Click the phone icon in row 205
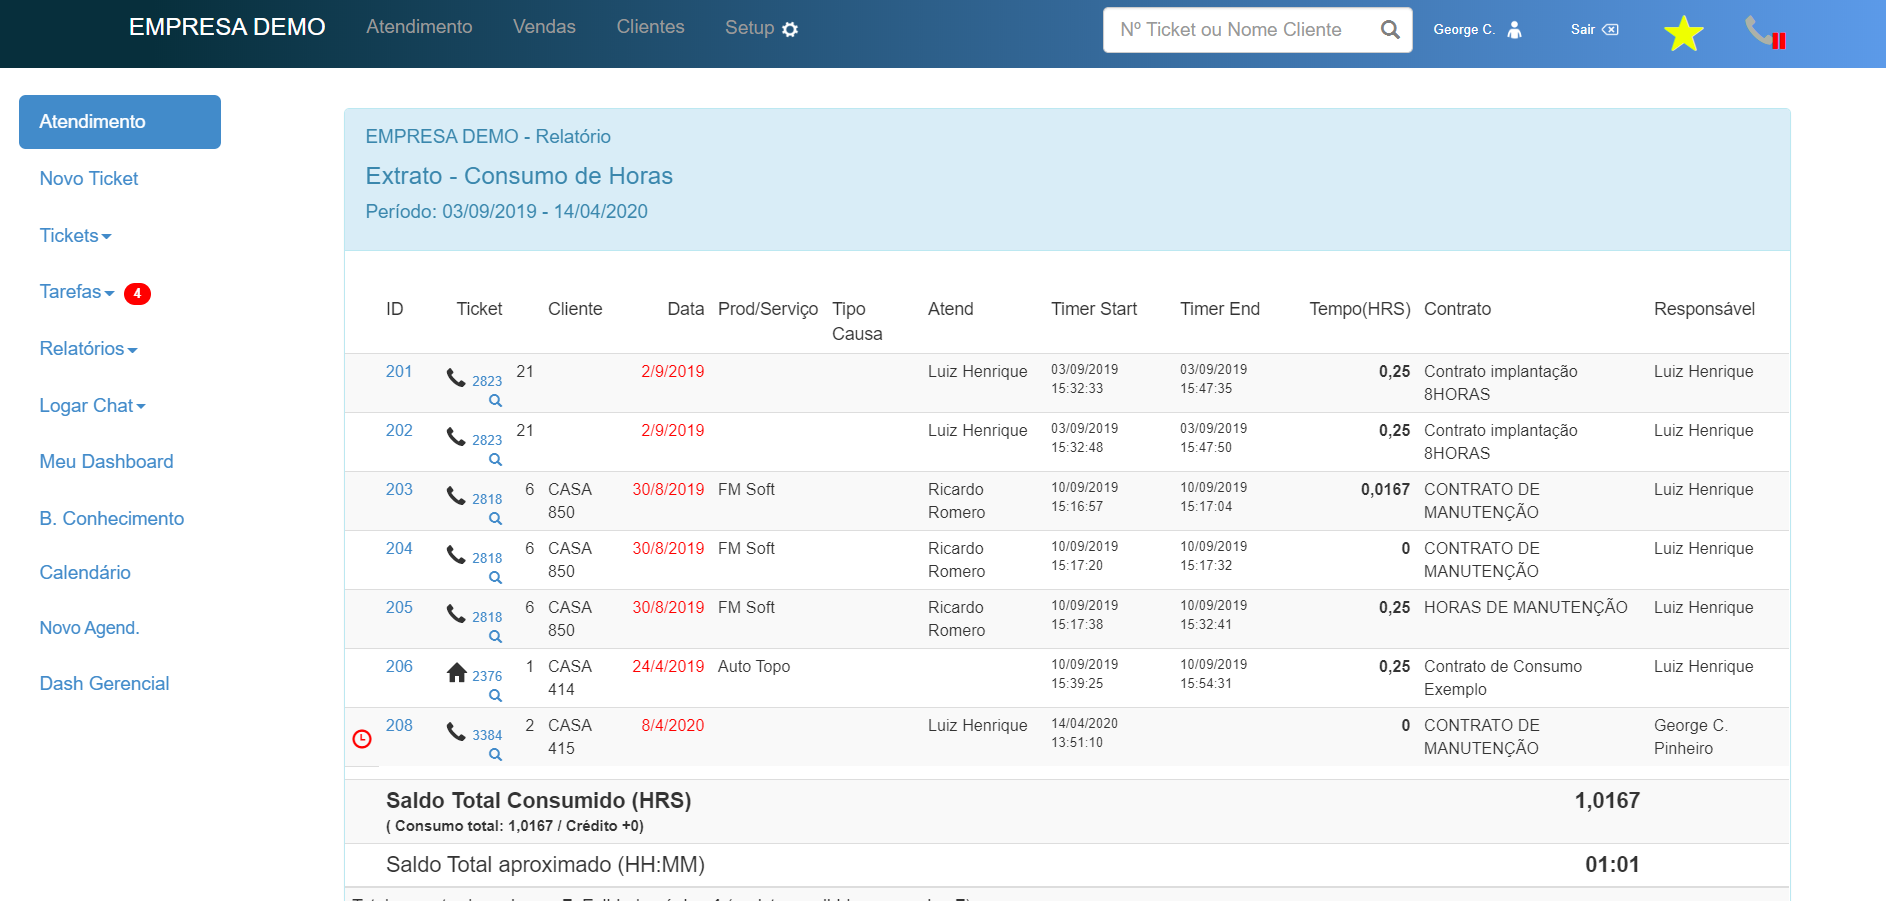The width and height of the screenshot is (1886, 901). click(x=456, y=613)
